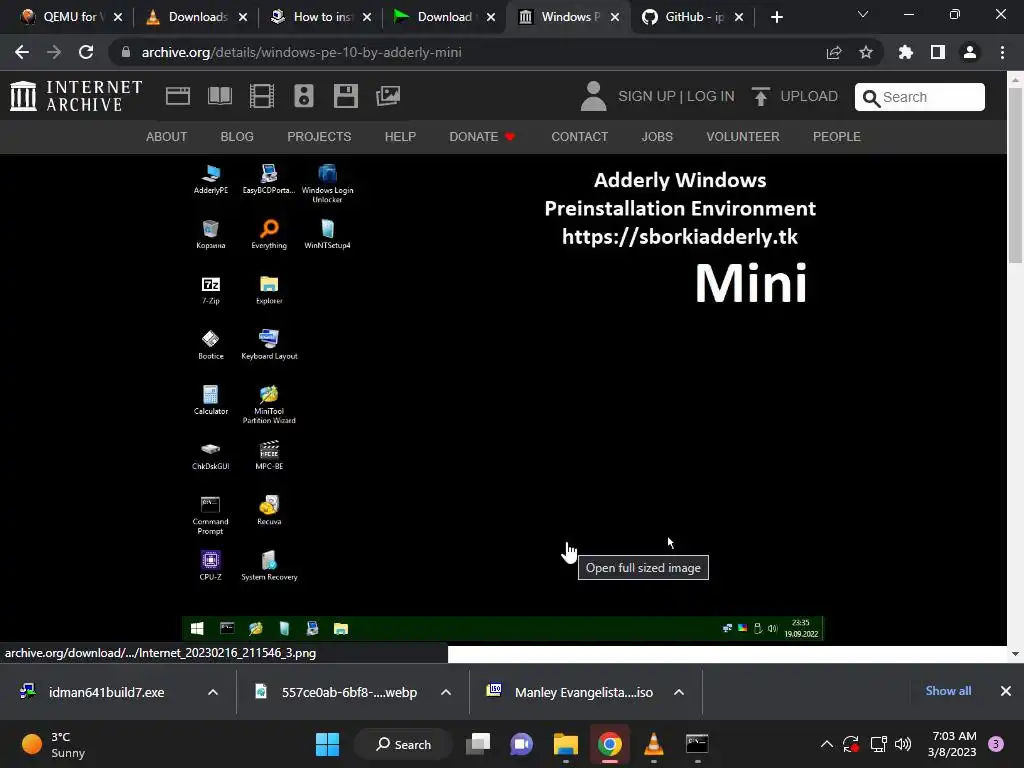Open File Explorer from the taskbar

(566, 744)
